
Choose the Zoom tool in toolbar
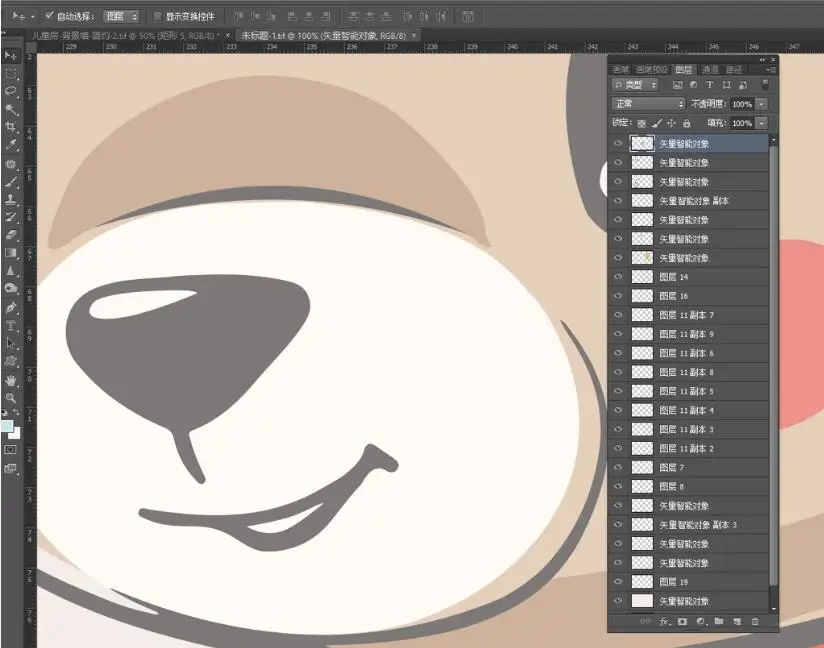tap(11, 398)
